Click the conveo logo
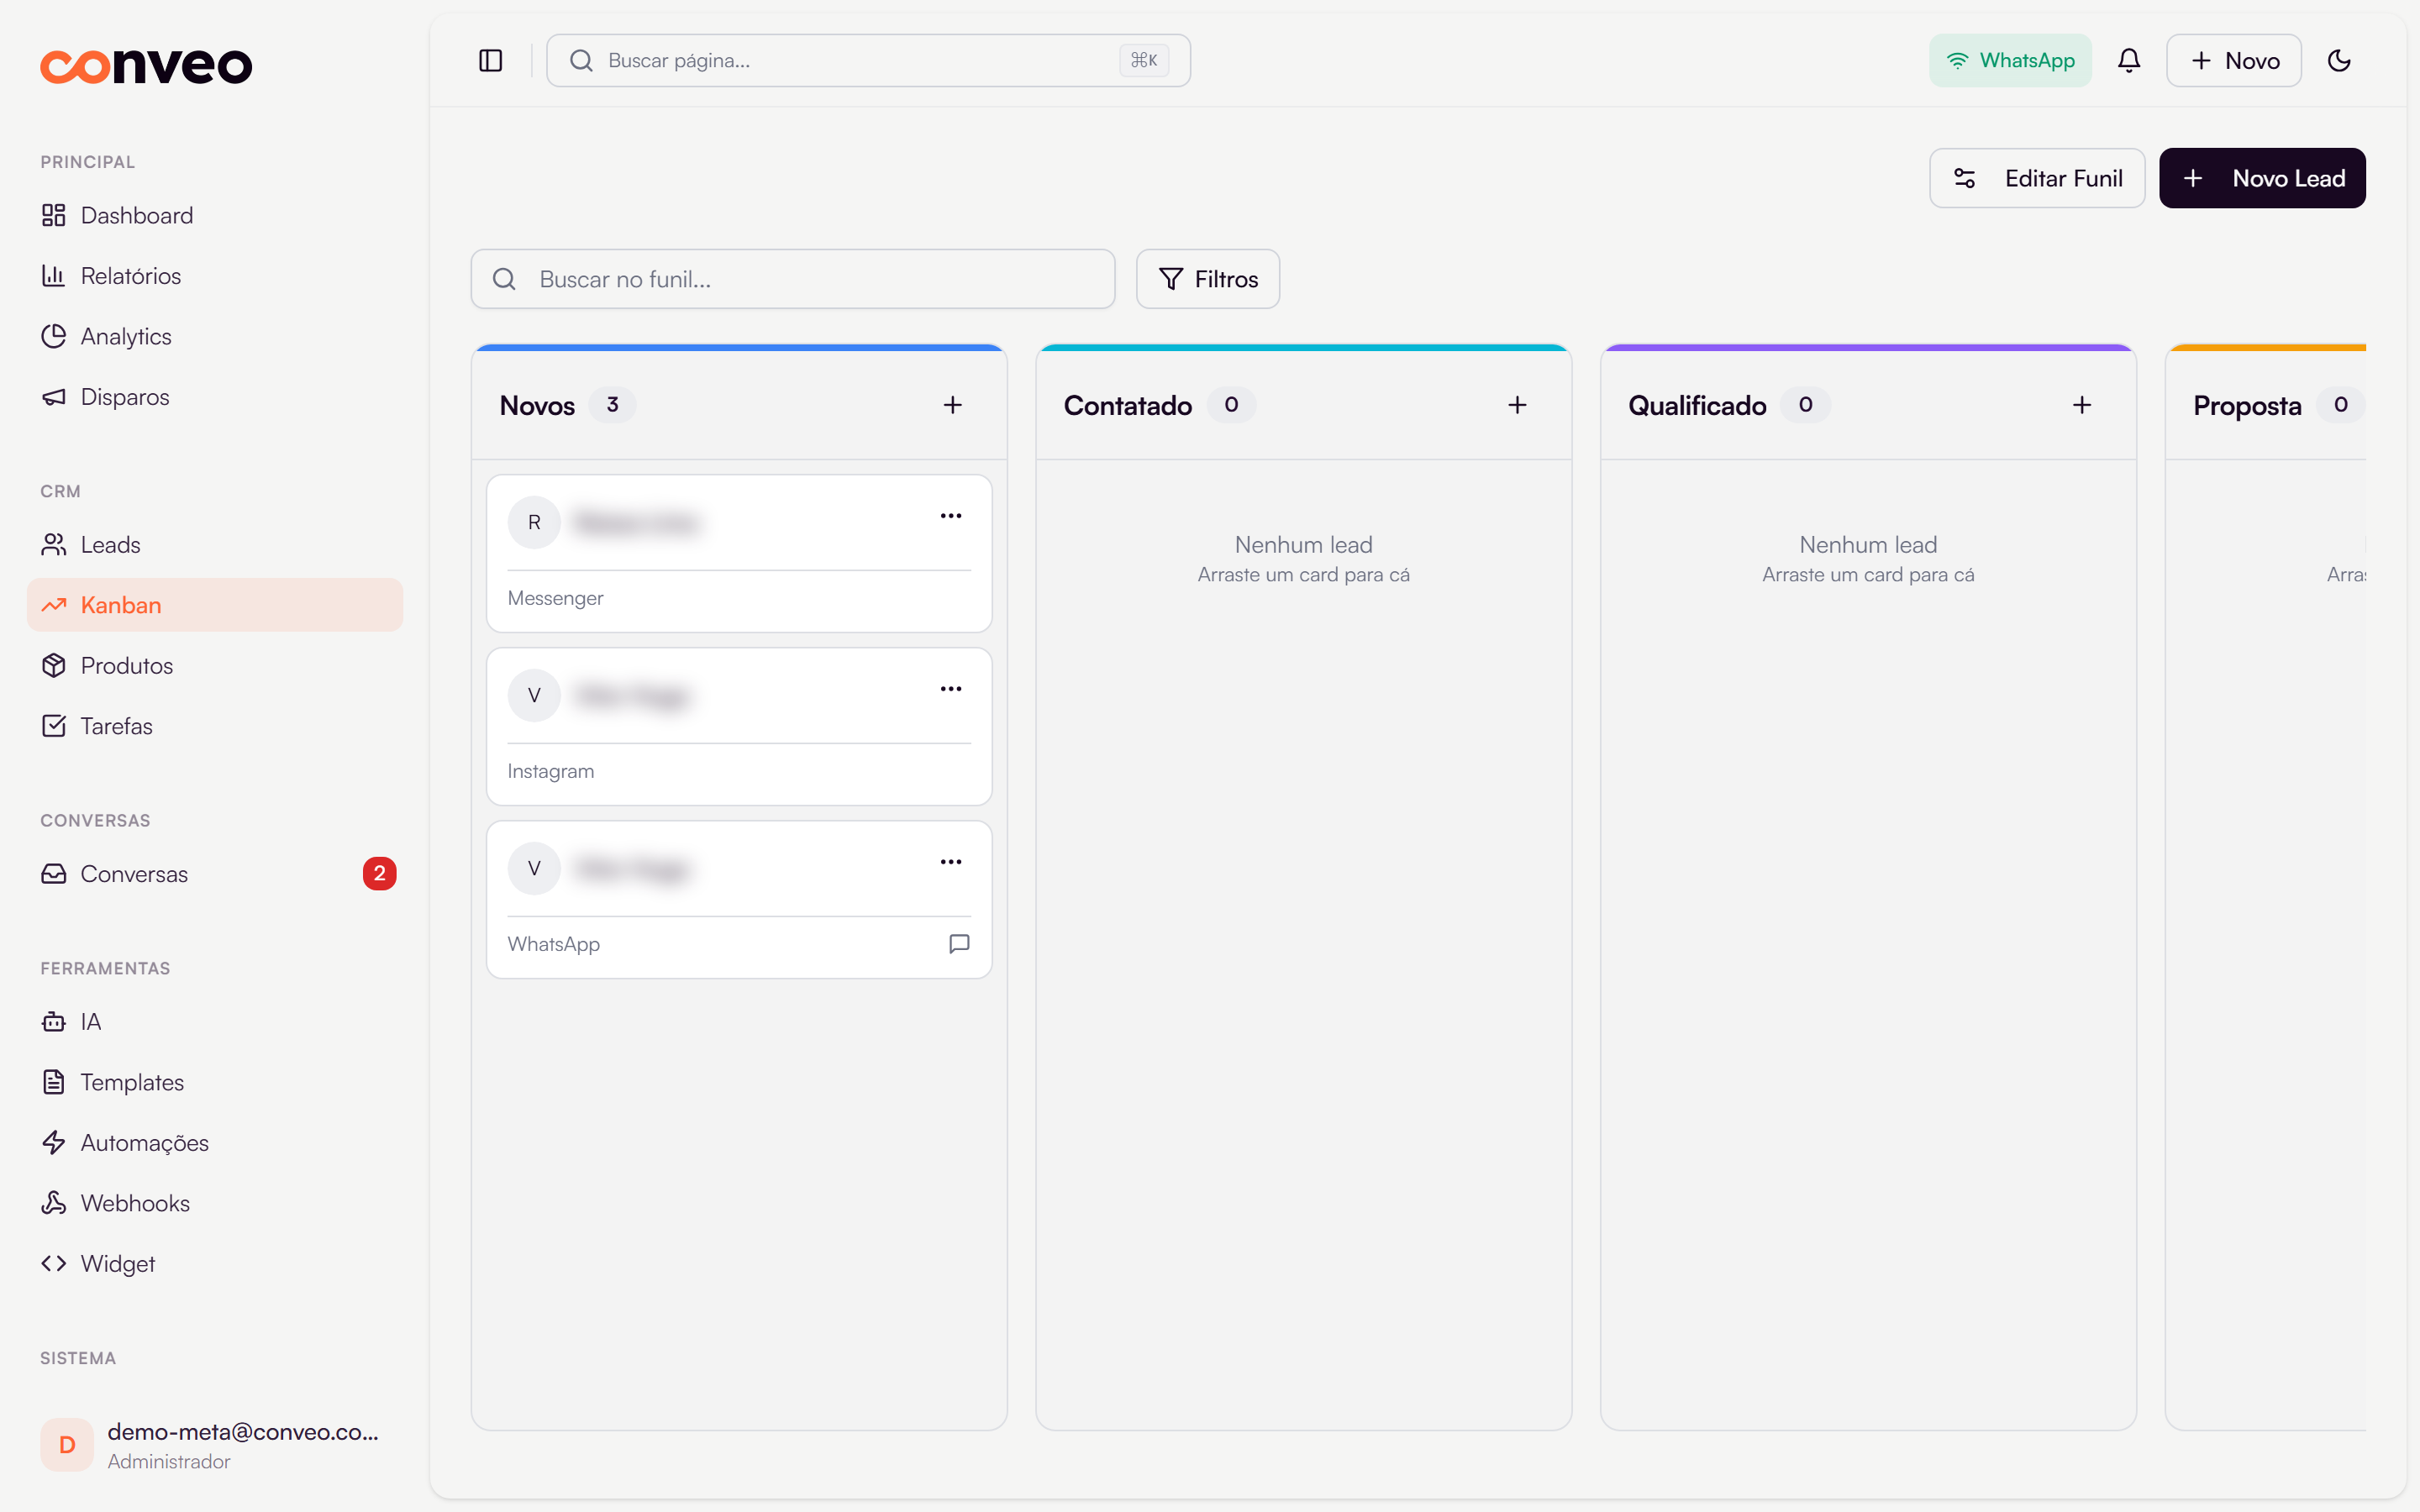2420x1512 pixels. pos(146,66)
